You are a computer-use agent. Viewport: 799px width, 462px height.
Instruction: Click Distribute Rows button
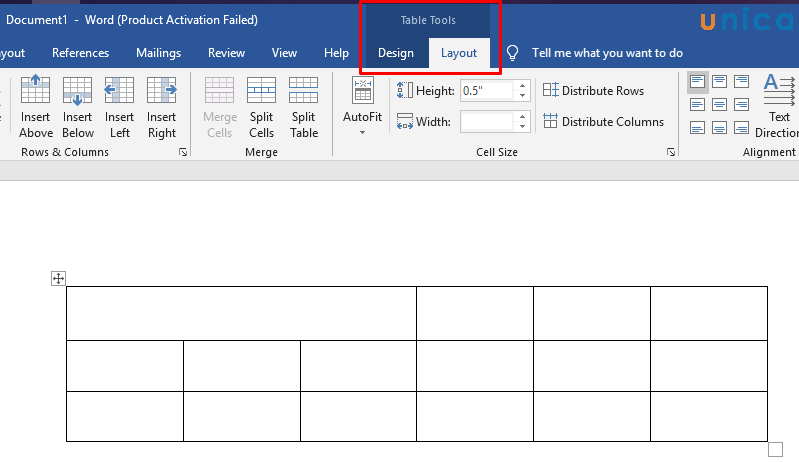(593, 91)
